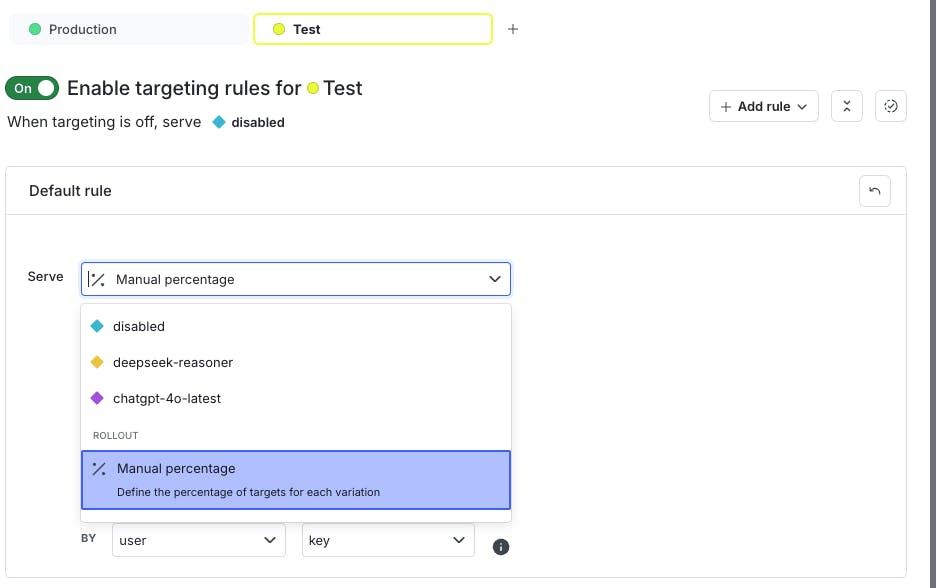Switch to the Production environment tab

click(128, 29)
